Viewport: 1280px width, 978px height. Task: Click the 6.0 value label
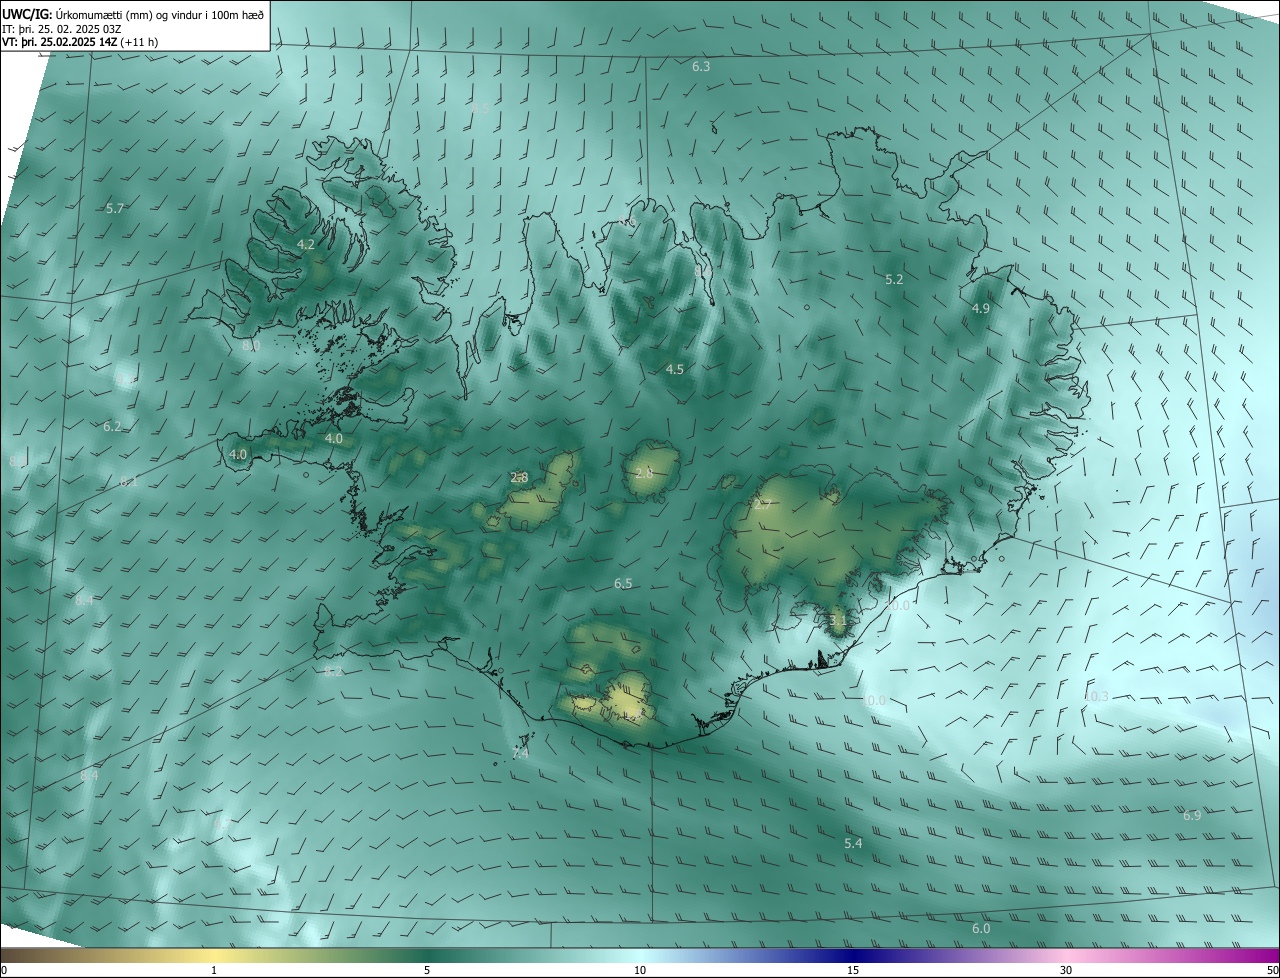click(981, 930)
